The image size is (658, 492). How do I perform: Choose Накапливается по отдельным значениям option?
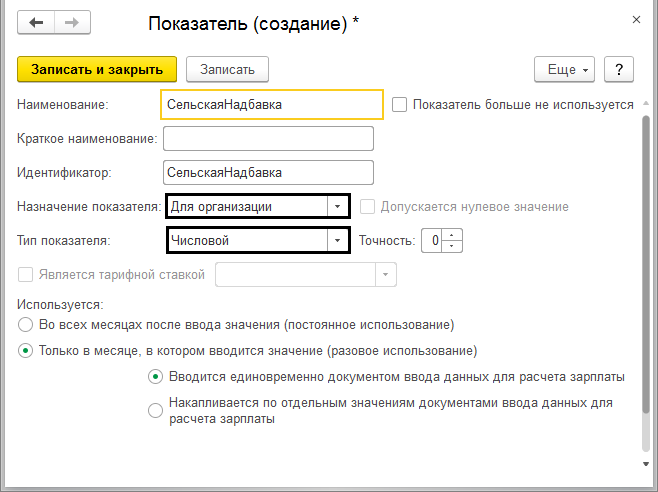(x=155, y=410)
